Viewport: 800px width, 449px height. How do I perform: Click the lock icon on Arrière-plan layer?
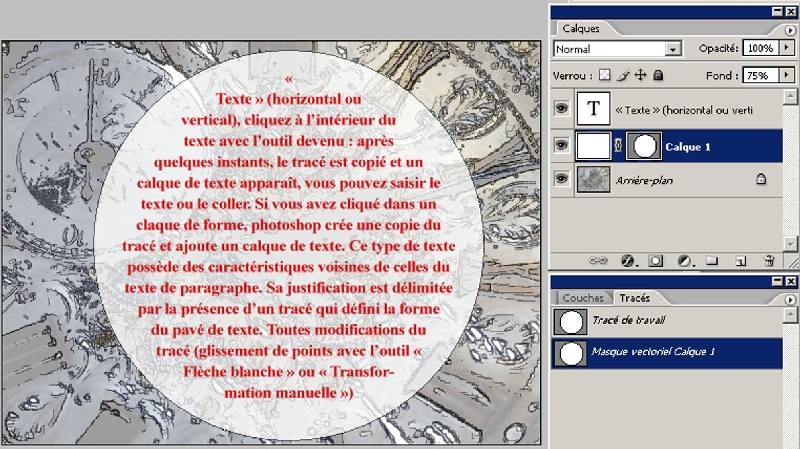(x=761, y=179)
